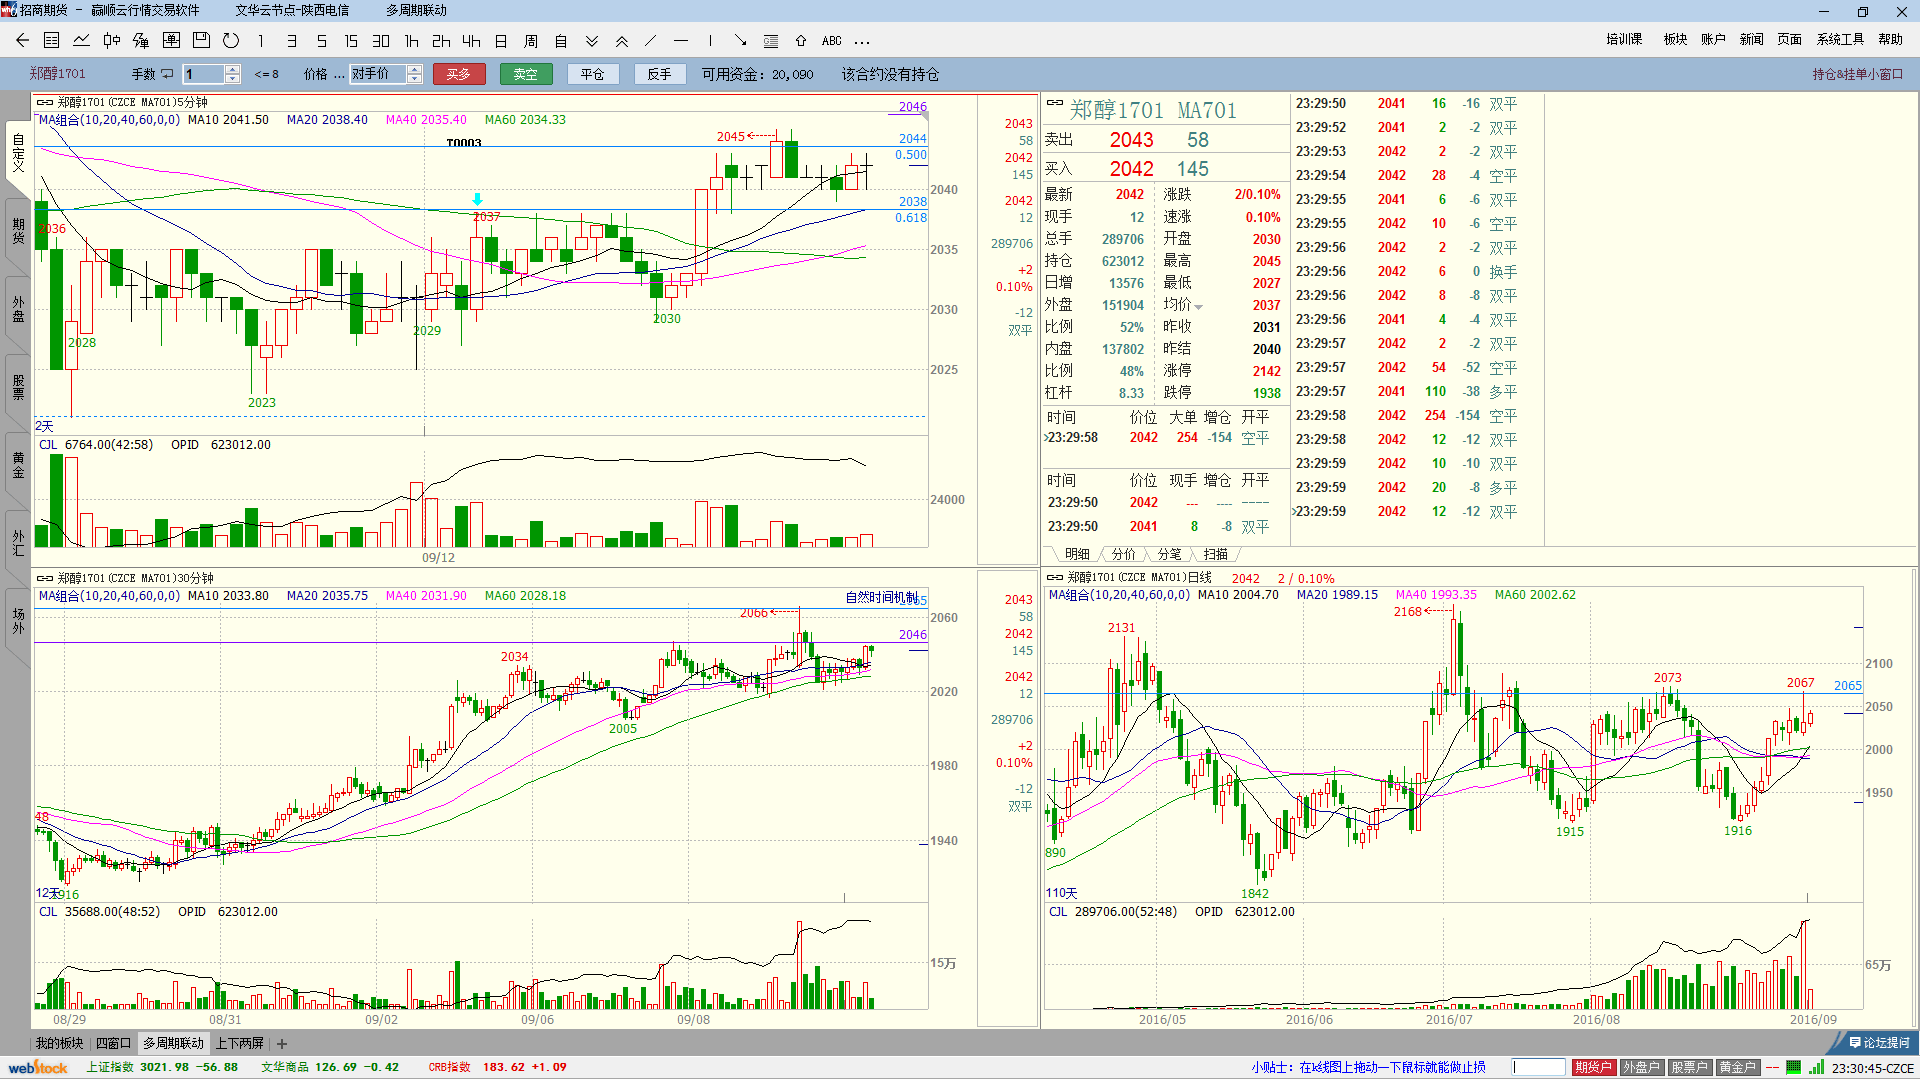Select the 黄金 sidebar tab
Viewport: 1920px width, 1080px height.
18,465
